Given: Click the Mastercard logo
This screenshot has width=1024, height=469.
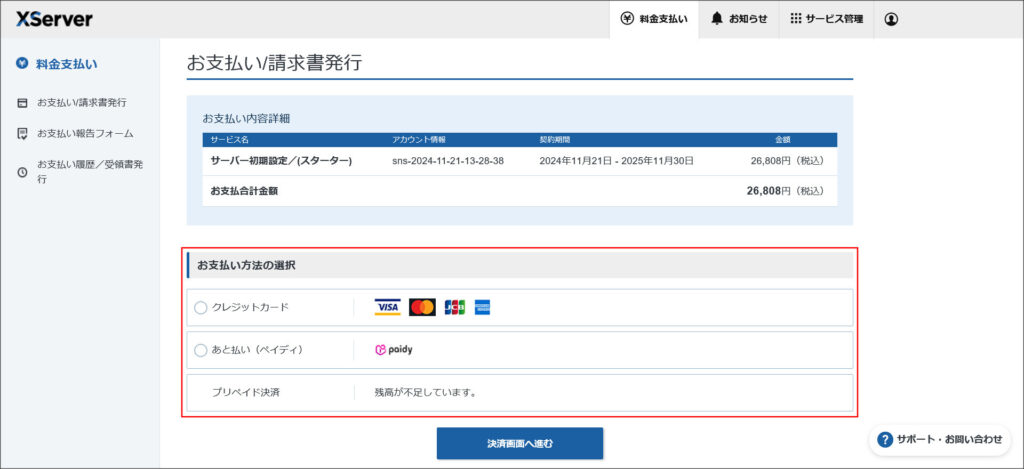Looking at the screenshot, I should [x=423, y=307].
